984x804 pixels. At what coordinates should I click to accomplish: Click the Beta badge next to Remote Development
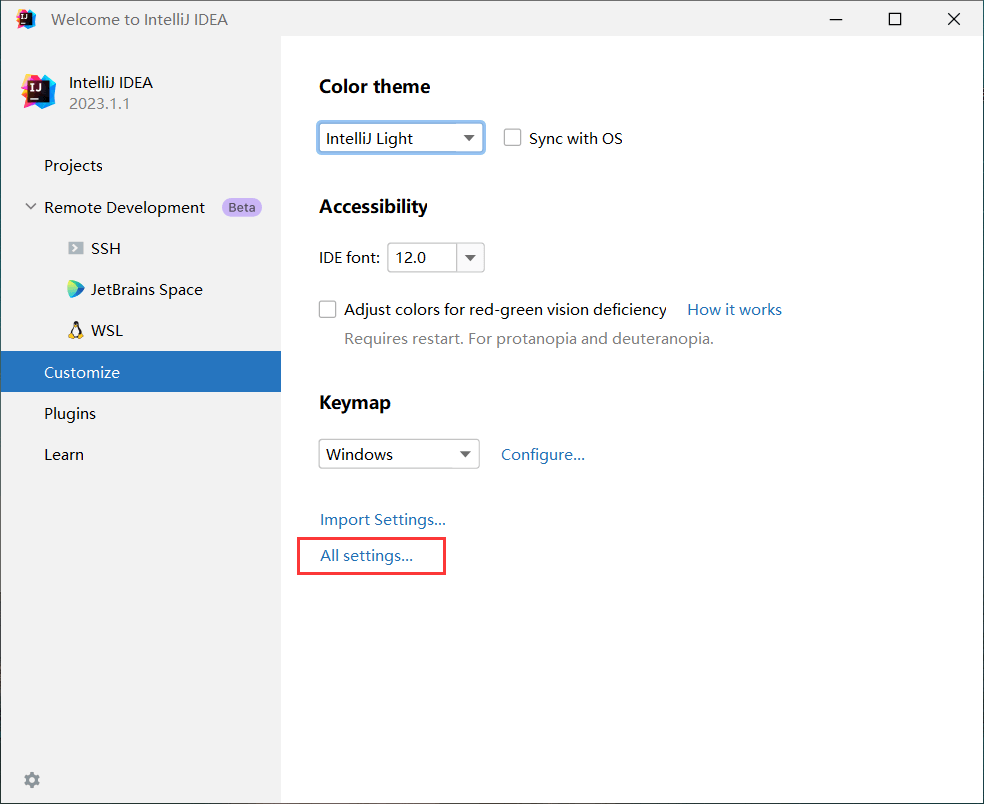241,207
